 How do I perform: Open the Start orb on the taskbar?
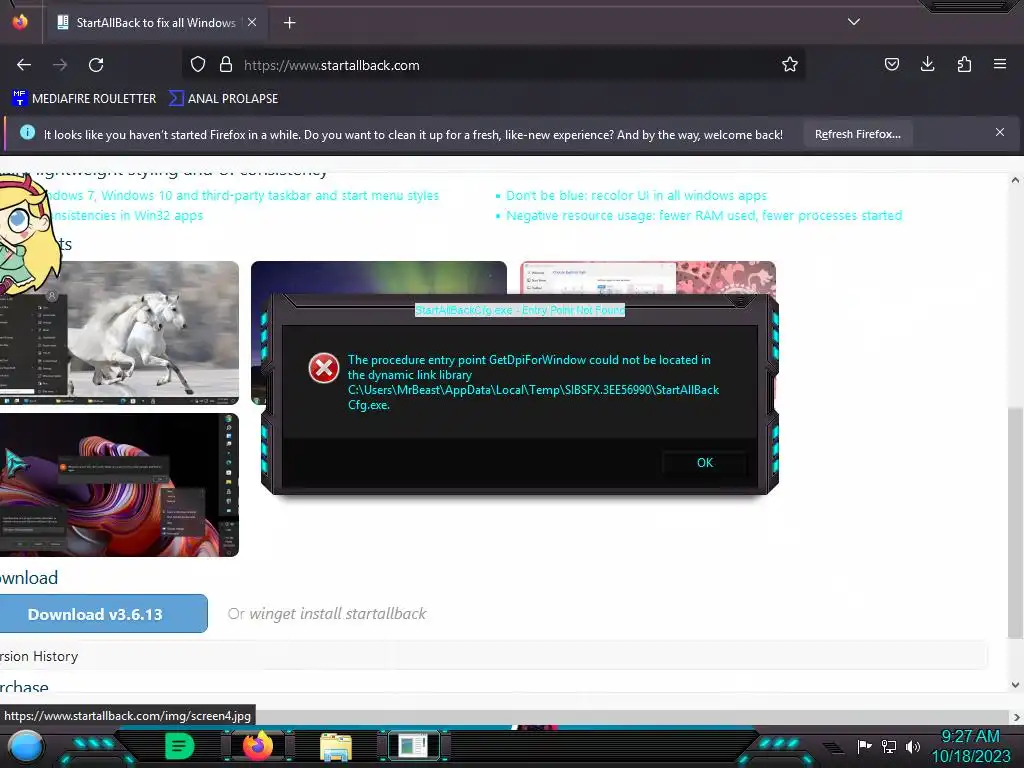tap(26, 747)
